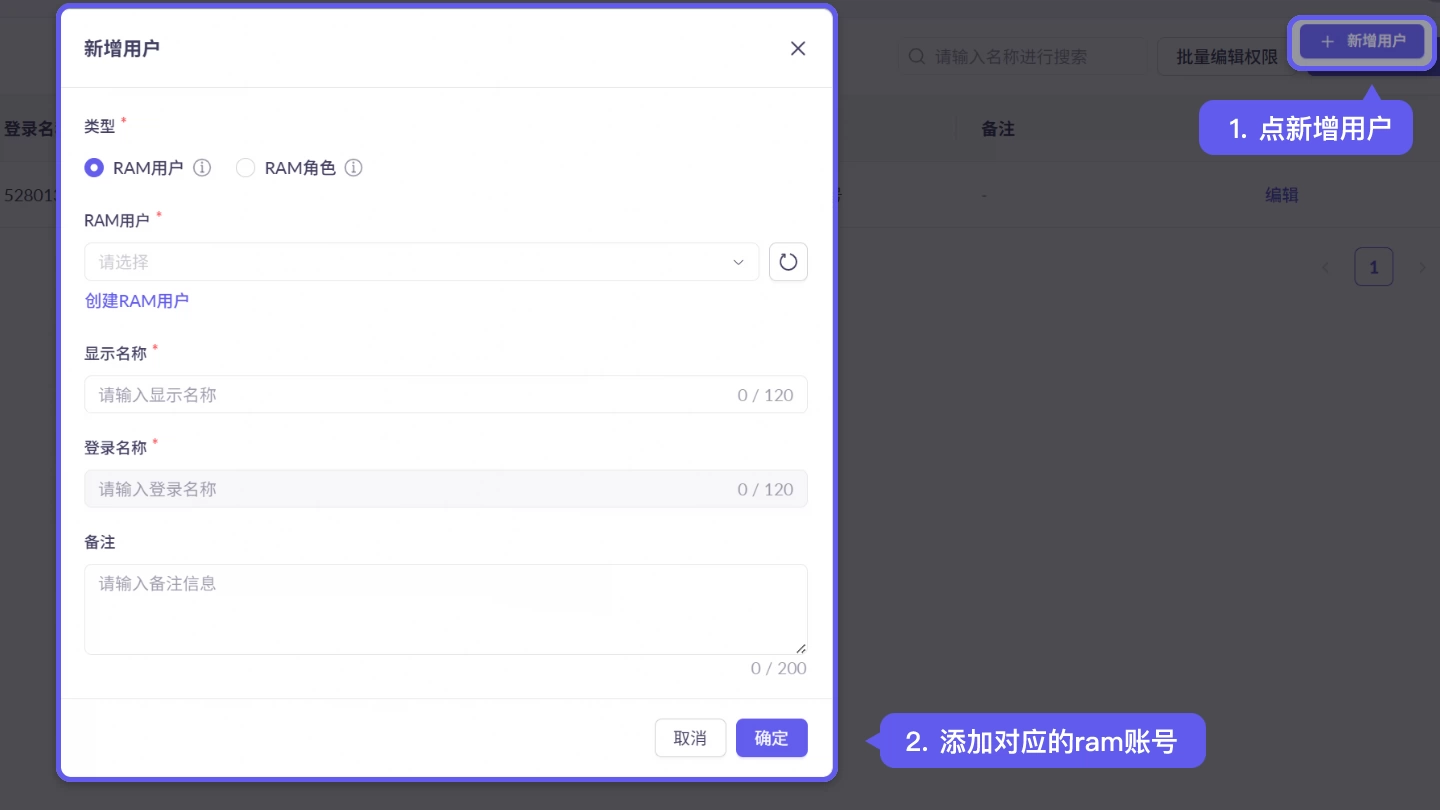Select the RAM角色 radio option
Image resolution: width=1440 pixels, height=810 pixels.
tap(245, 168)
